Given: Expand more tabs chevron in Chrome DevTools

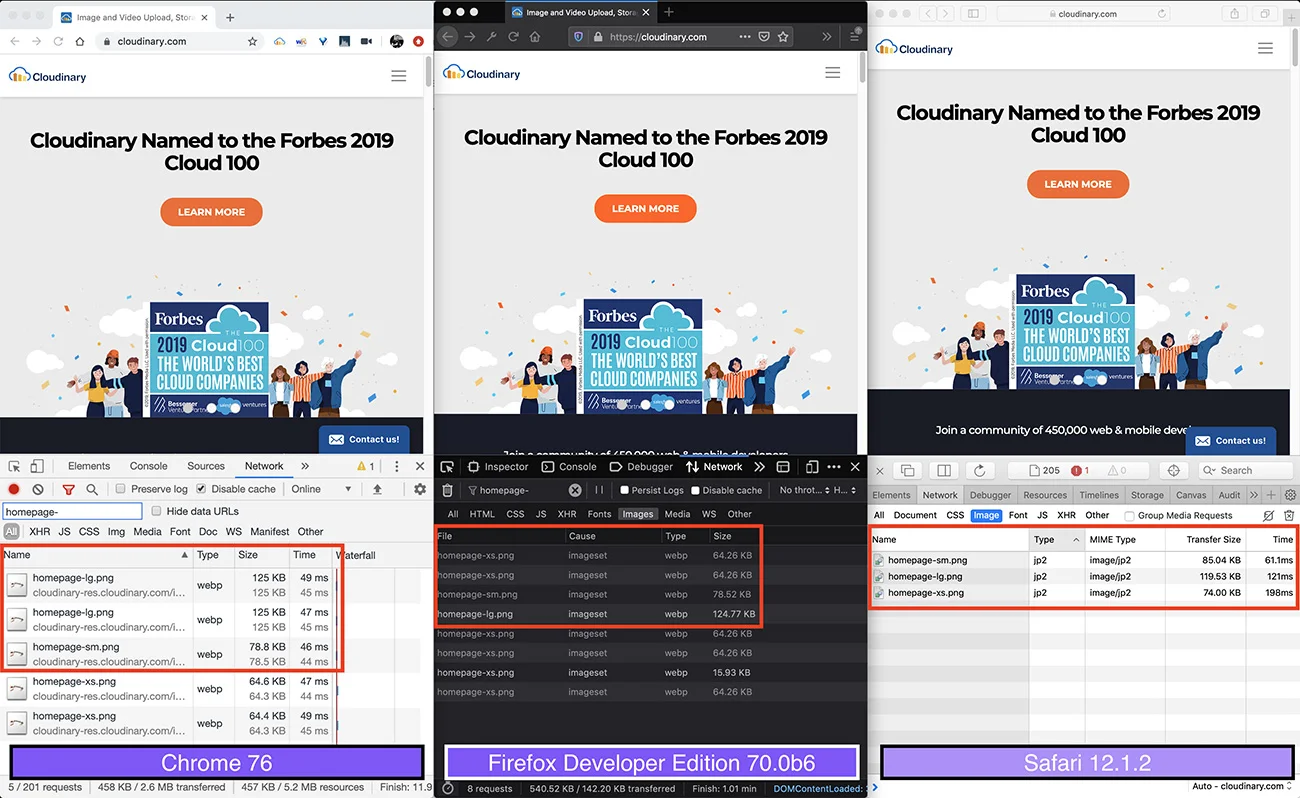Looking at the screenshot, I should pos(305,466).
